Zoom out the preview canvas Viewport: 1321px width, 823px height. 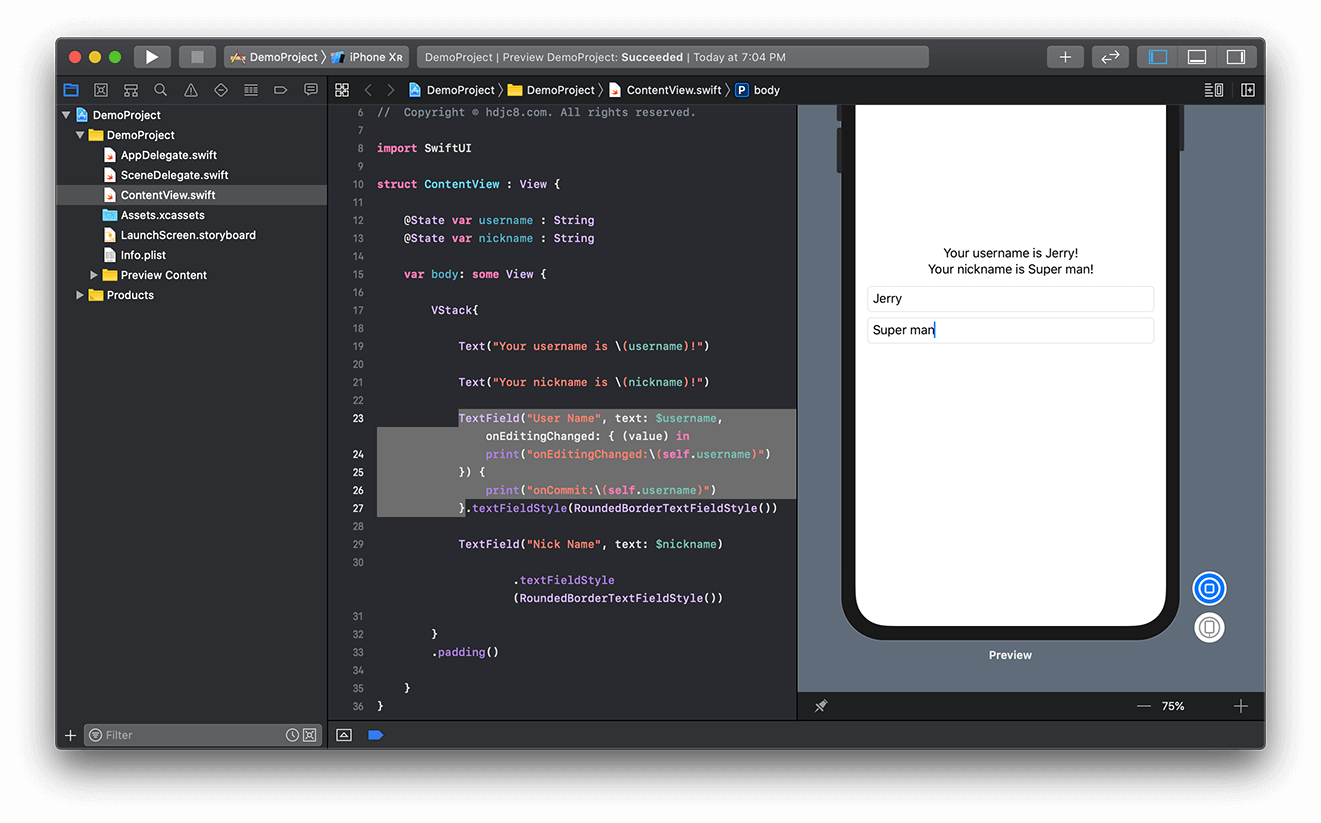coord(1144,706)
